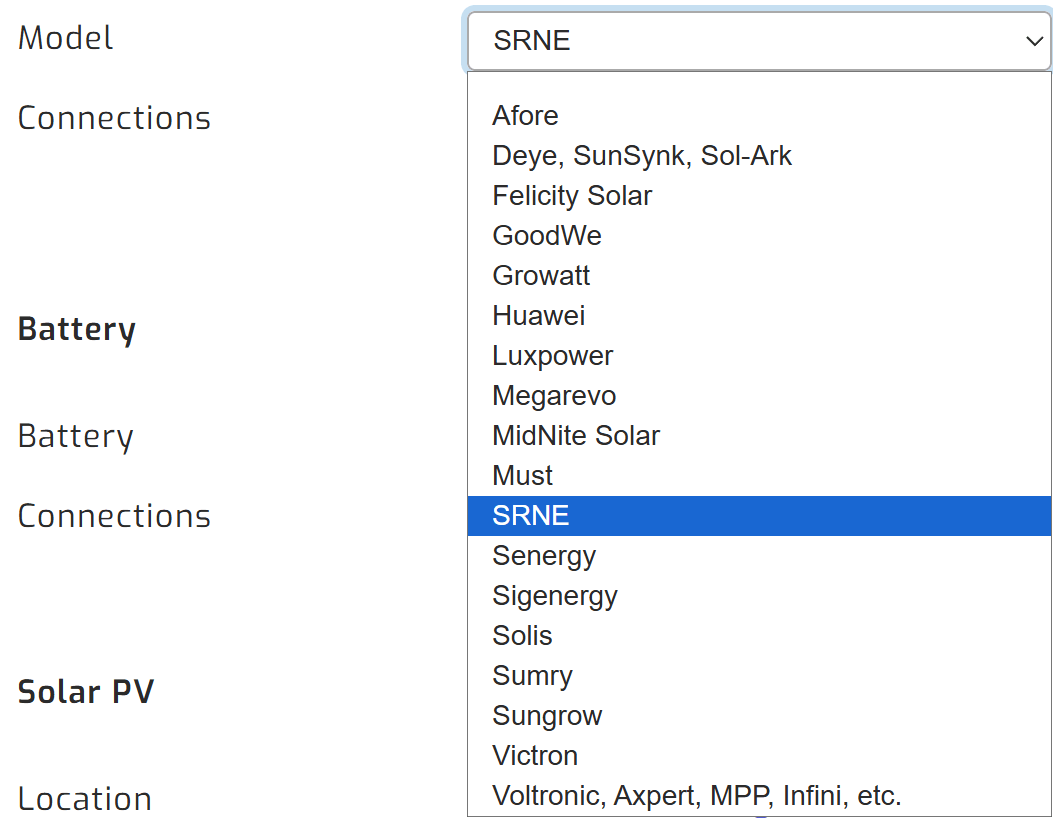Select Felicity Solar as the model

pos(572,196)
